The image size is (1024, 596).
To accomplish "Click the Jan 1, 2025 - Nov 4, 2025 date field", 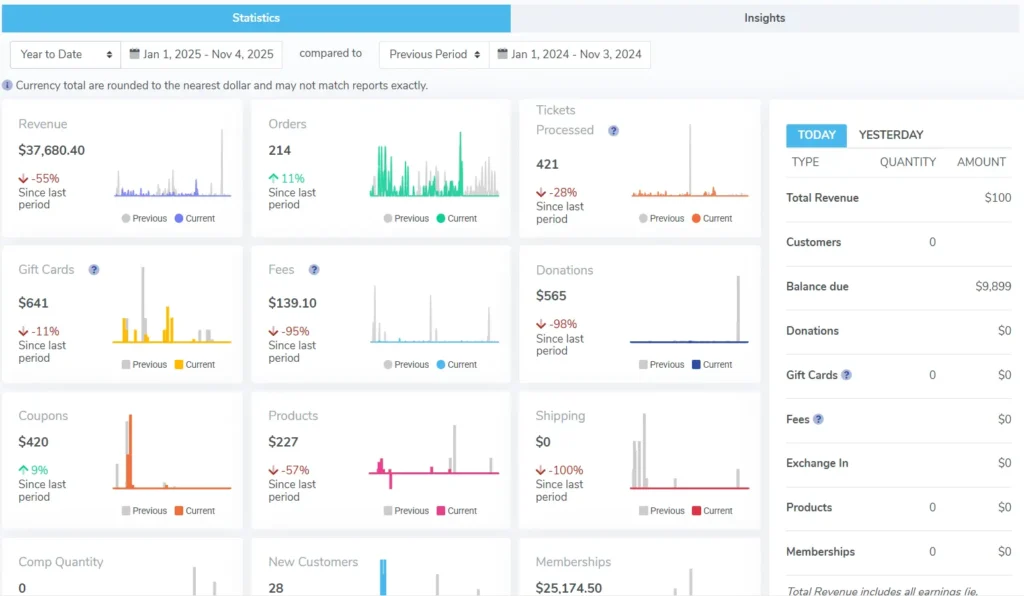I will point(202,54).
